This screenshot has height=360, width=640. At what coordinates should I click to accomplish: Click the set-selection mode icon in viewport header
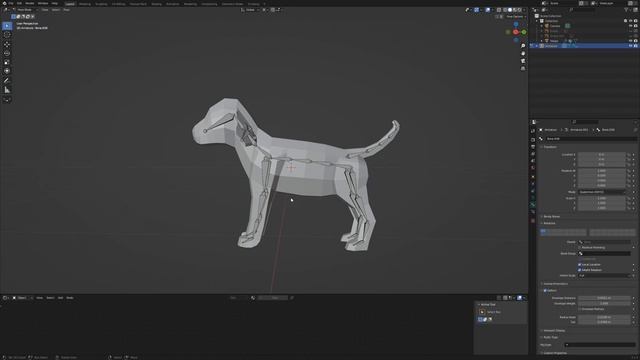tap(13, 17)
